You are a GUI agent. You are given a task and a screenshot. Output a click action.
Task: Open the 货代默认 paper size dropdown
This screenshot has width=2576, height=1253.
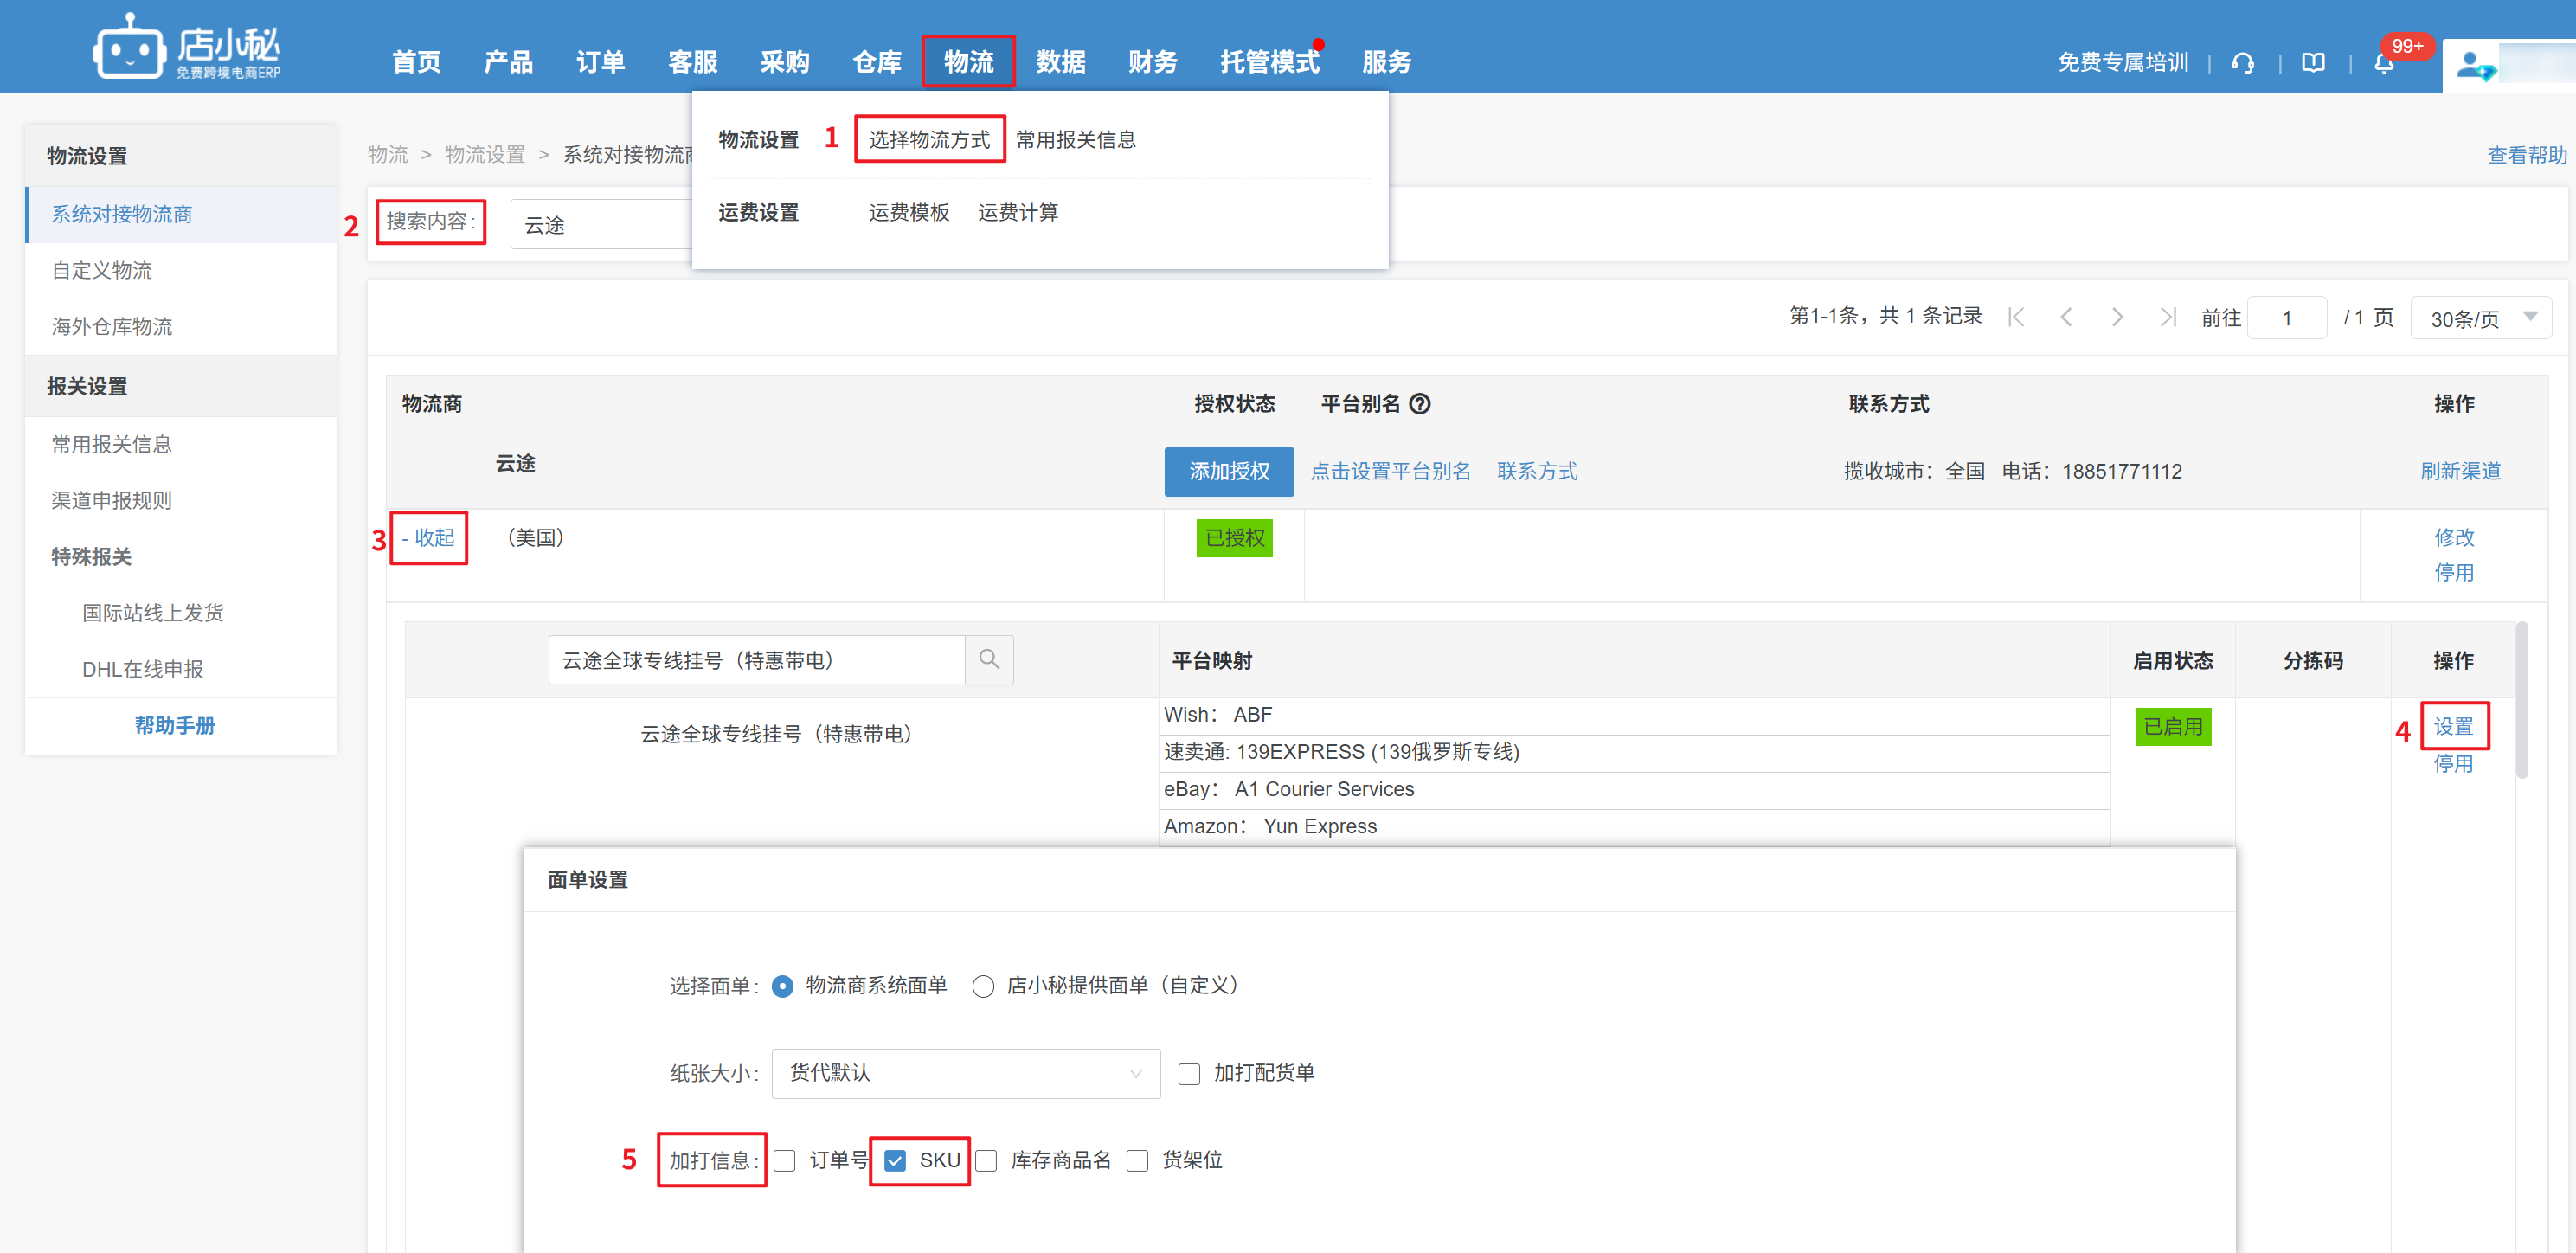point(965,1073)
